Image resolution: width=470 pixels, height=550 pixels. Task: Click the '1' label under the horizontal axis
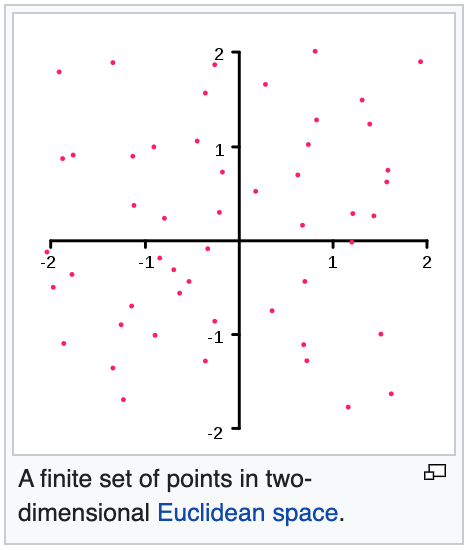point(333,262)
